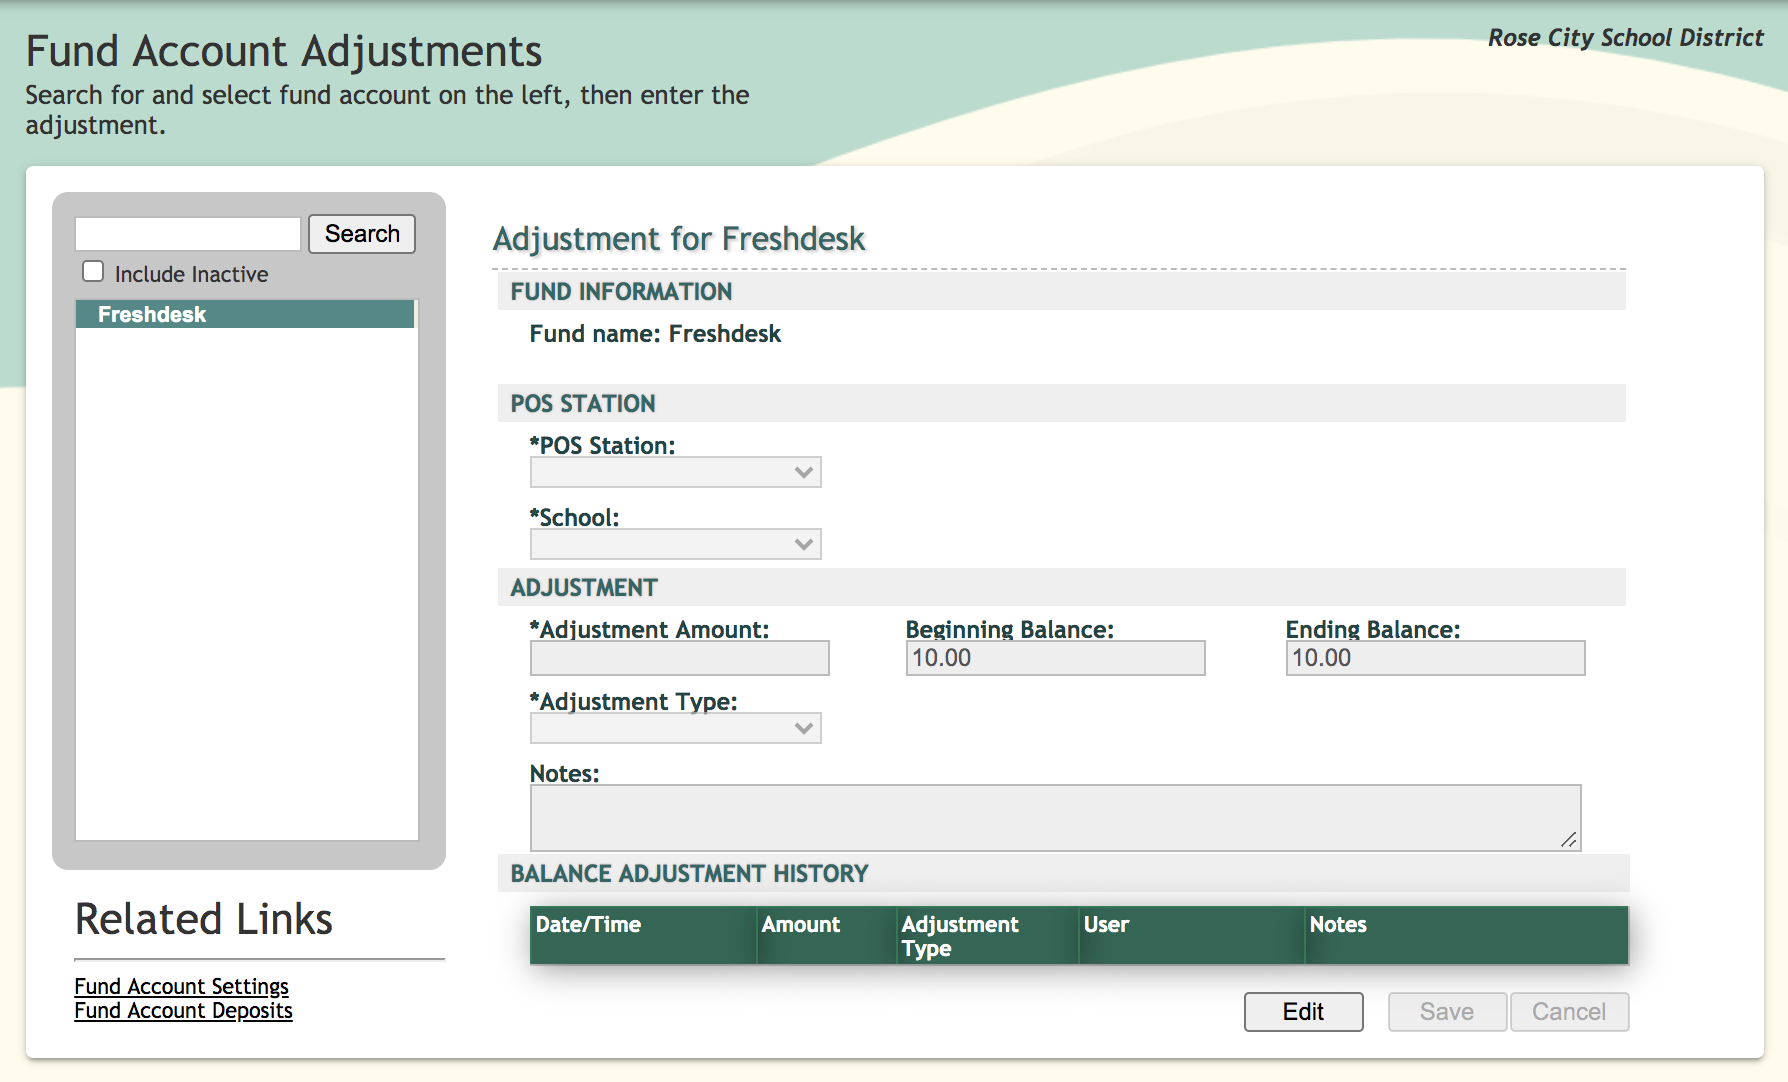The image size is (1788, 1082).
Task: Click the Adjustment Type column header
Action: point(988,935)
